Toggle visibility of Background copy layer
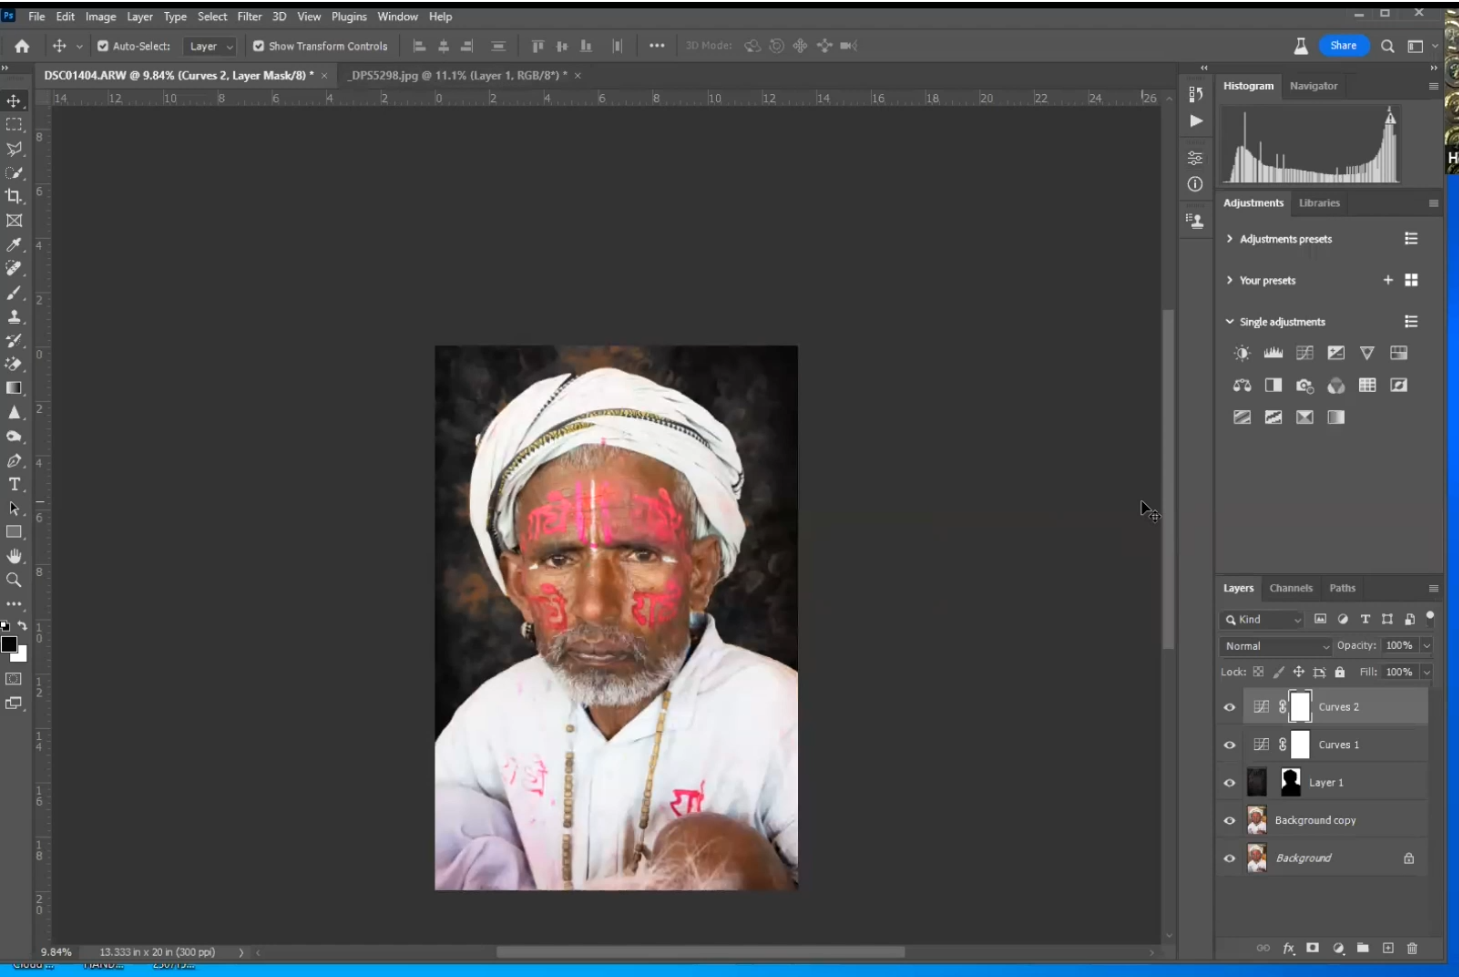Image resolution: width=1459 pixels, height=977 pixels. pyautogui.click(x=1230, y=821)
